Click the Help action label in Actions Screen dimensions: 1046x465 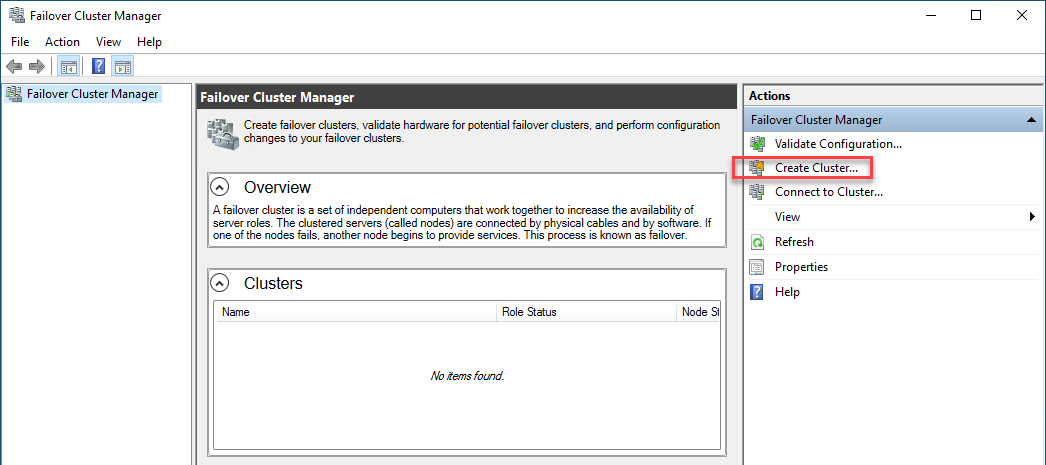(787, 292)
